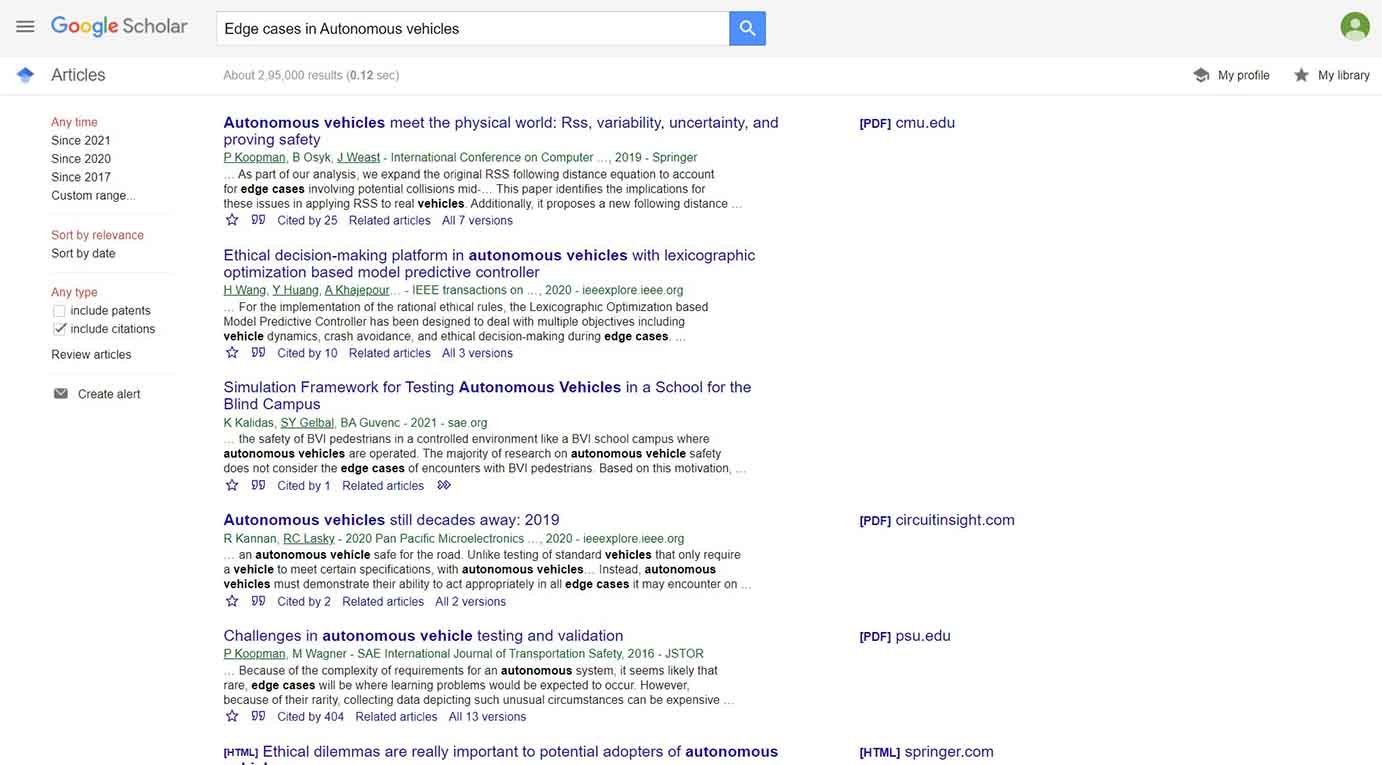1382x765 pixels.
Task: Click the Articles scholar hat icon
Action: [26, 75]
